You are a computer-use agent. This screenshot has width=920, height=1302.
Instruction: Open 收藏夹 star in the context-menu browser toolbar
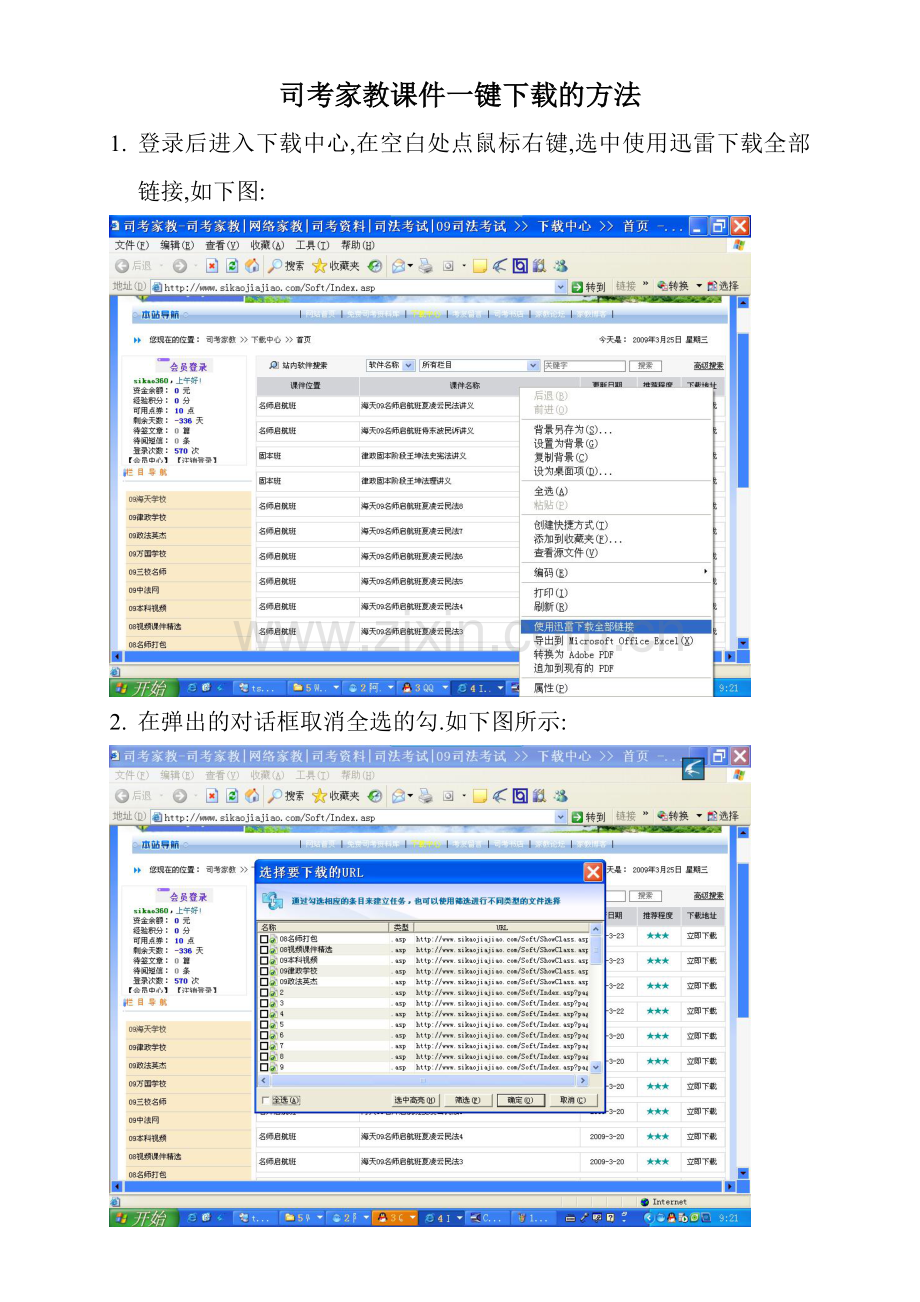tap(319, 266)
